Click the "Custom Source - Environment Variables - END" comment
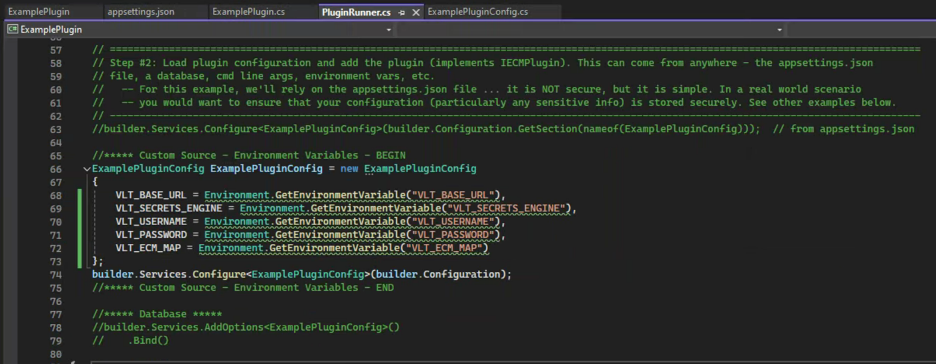This screenshot has width=936, height=364. (243, 288)
